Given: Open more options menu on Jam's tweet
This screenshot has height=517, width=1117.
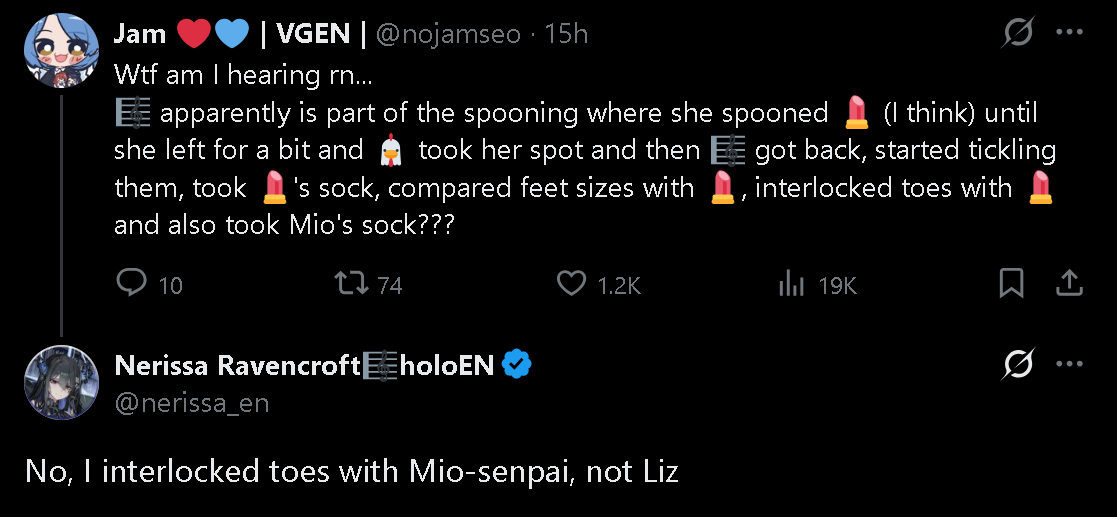Looking at the screenshot, I should [x=1069, y=33].
